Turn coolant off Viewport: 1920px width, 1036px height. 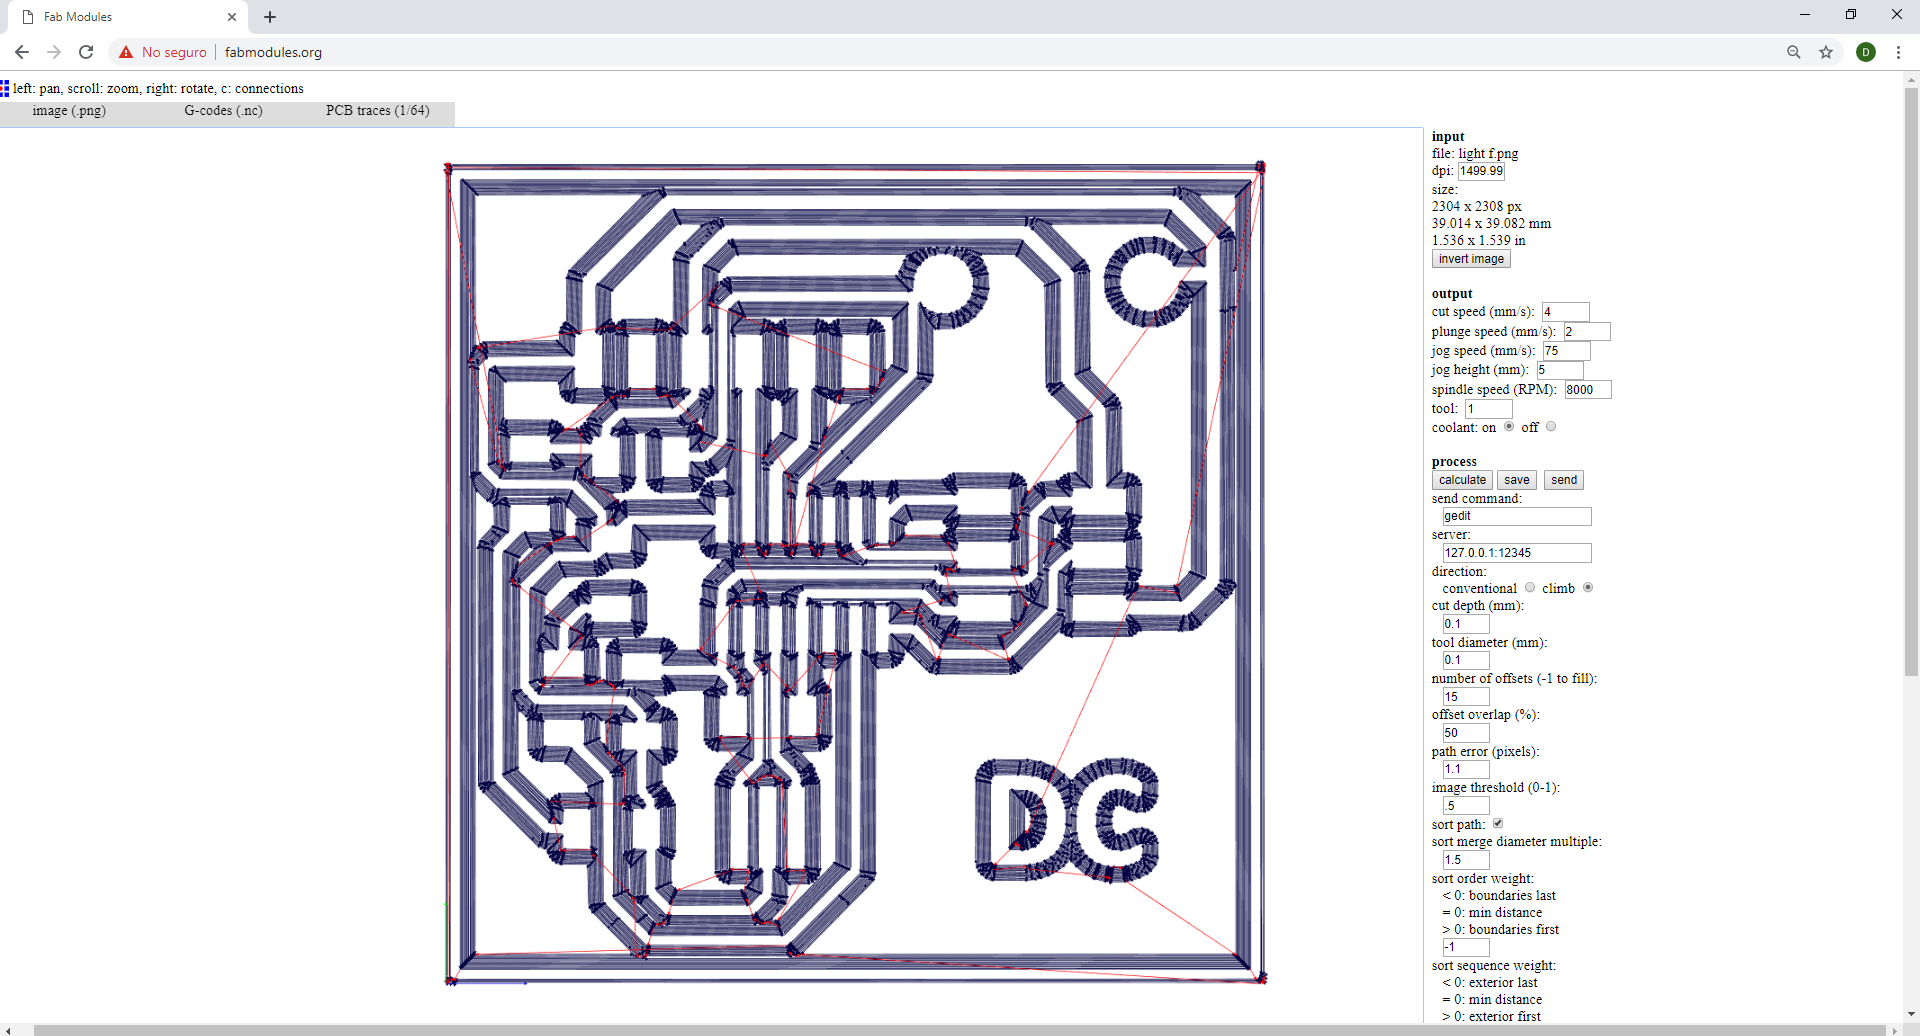[1551, 427]
